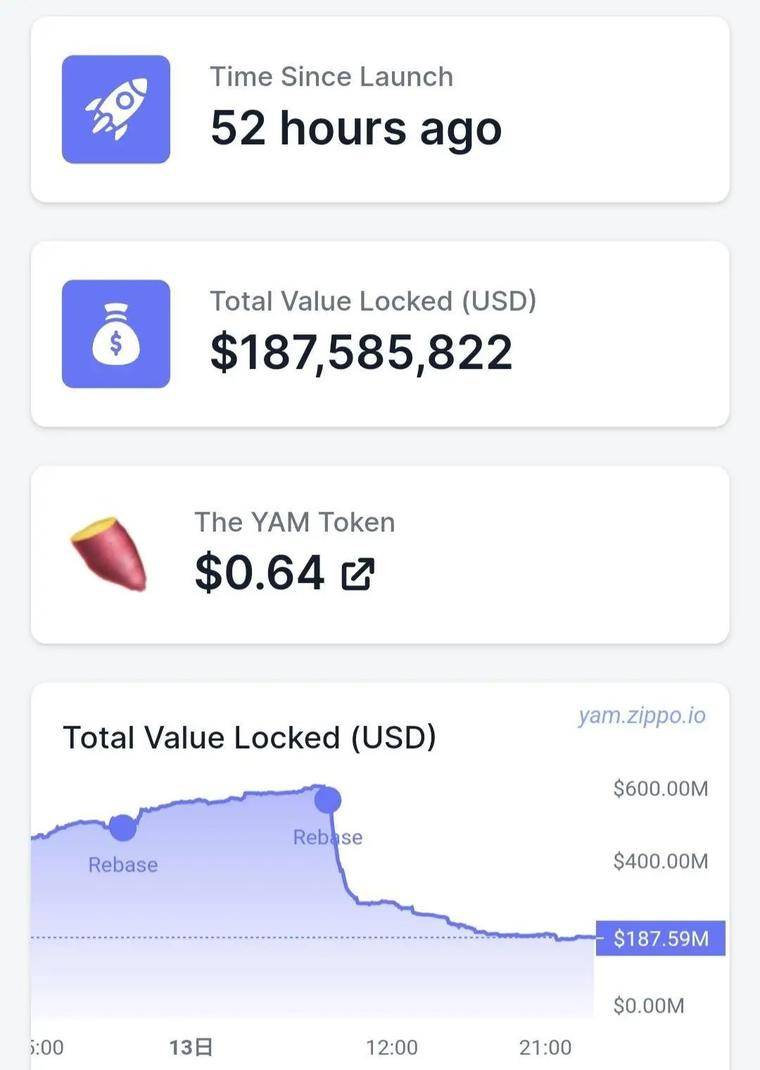Viewport: 760px width, 1070px height.
Task: Click the "Time Since Launch" label
Action: click(x=331, y=77)
